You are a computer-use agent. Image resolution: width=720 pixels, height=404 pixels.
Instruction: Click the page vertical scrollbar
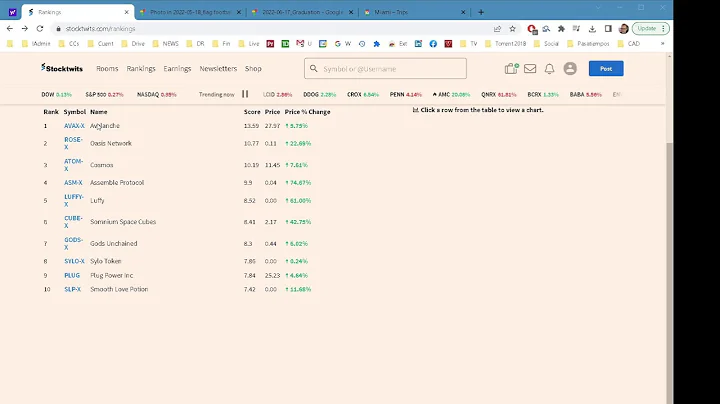click(x=669, y=271)
